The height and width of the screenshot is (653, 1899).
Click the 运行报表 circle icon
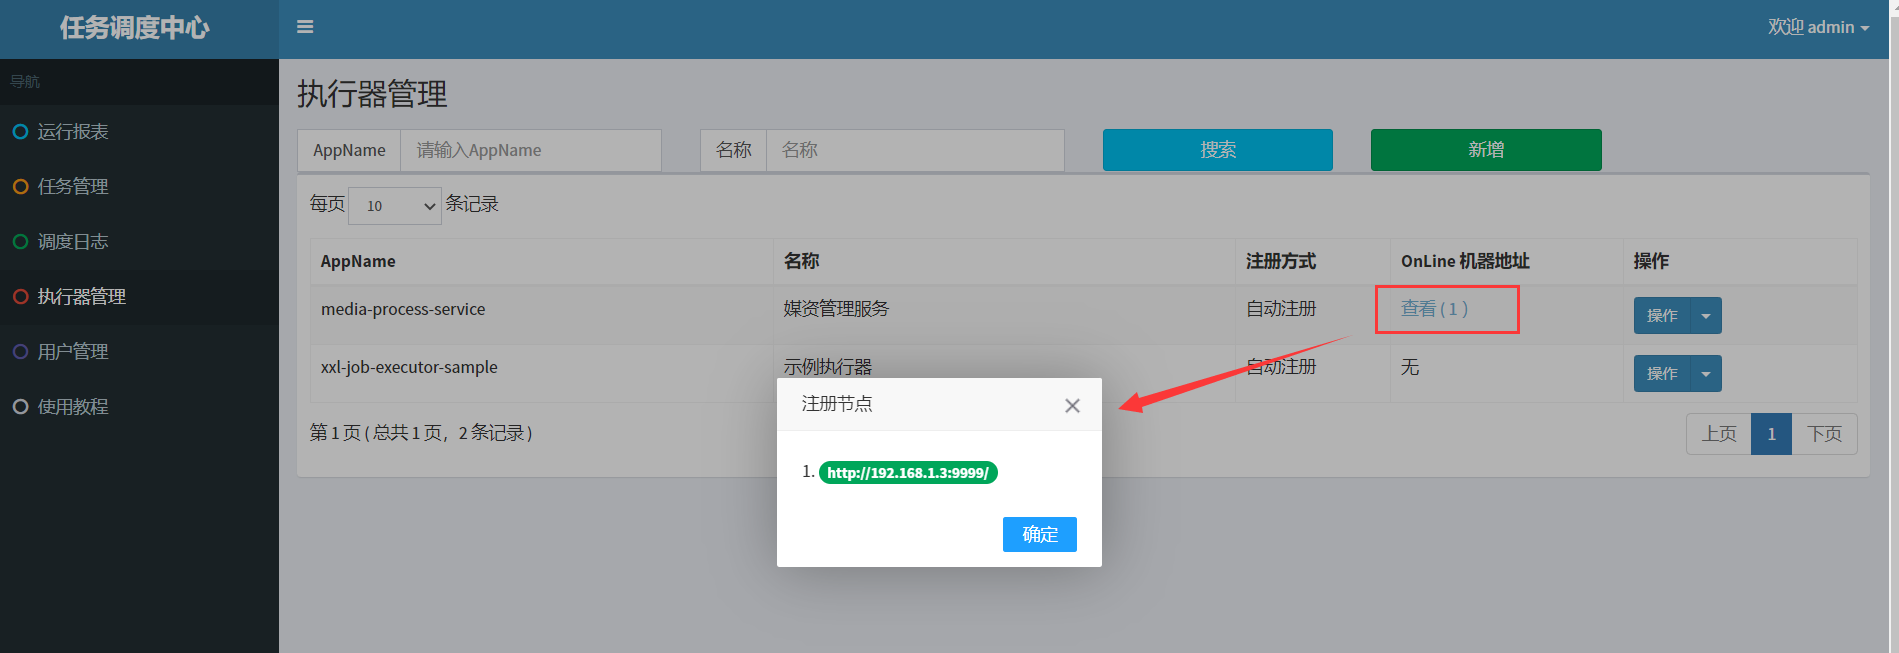(x=20, y=132)
